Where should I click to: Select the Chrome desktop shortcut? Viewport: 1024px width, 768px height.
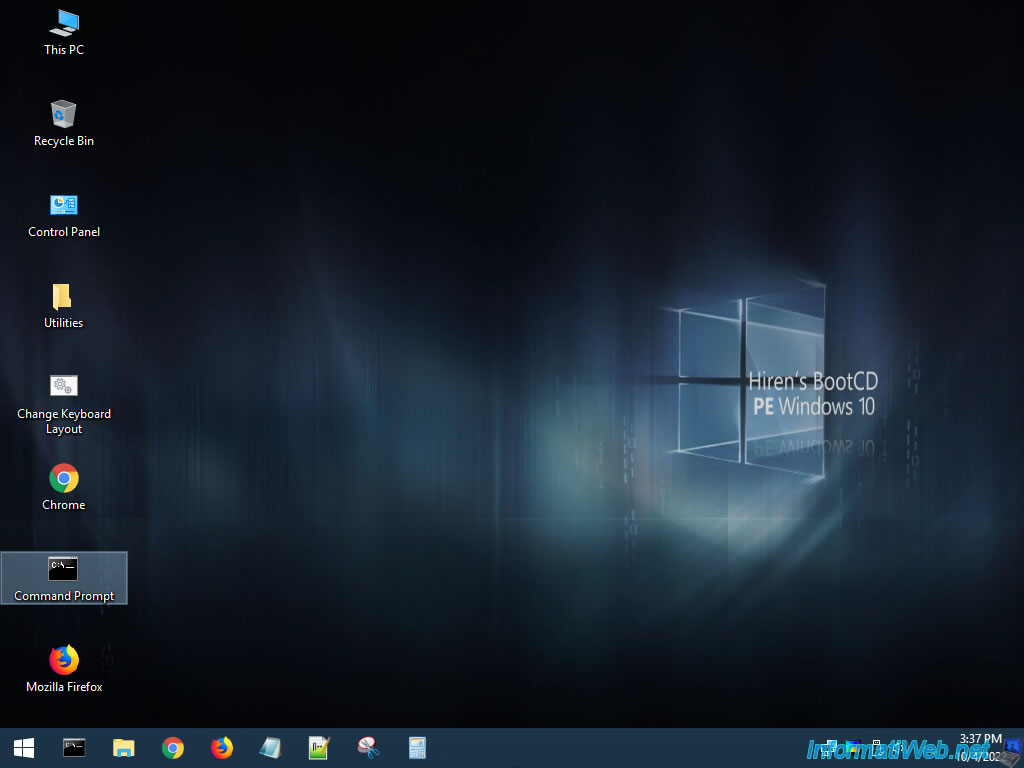pos(64,487)
